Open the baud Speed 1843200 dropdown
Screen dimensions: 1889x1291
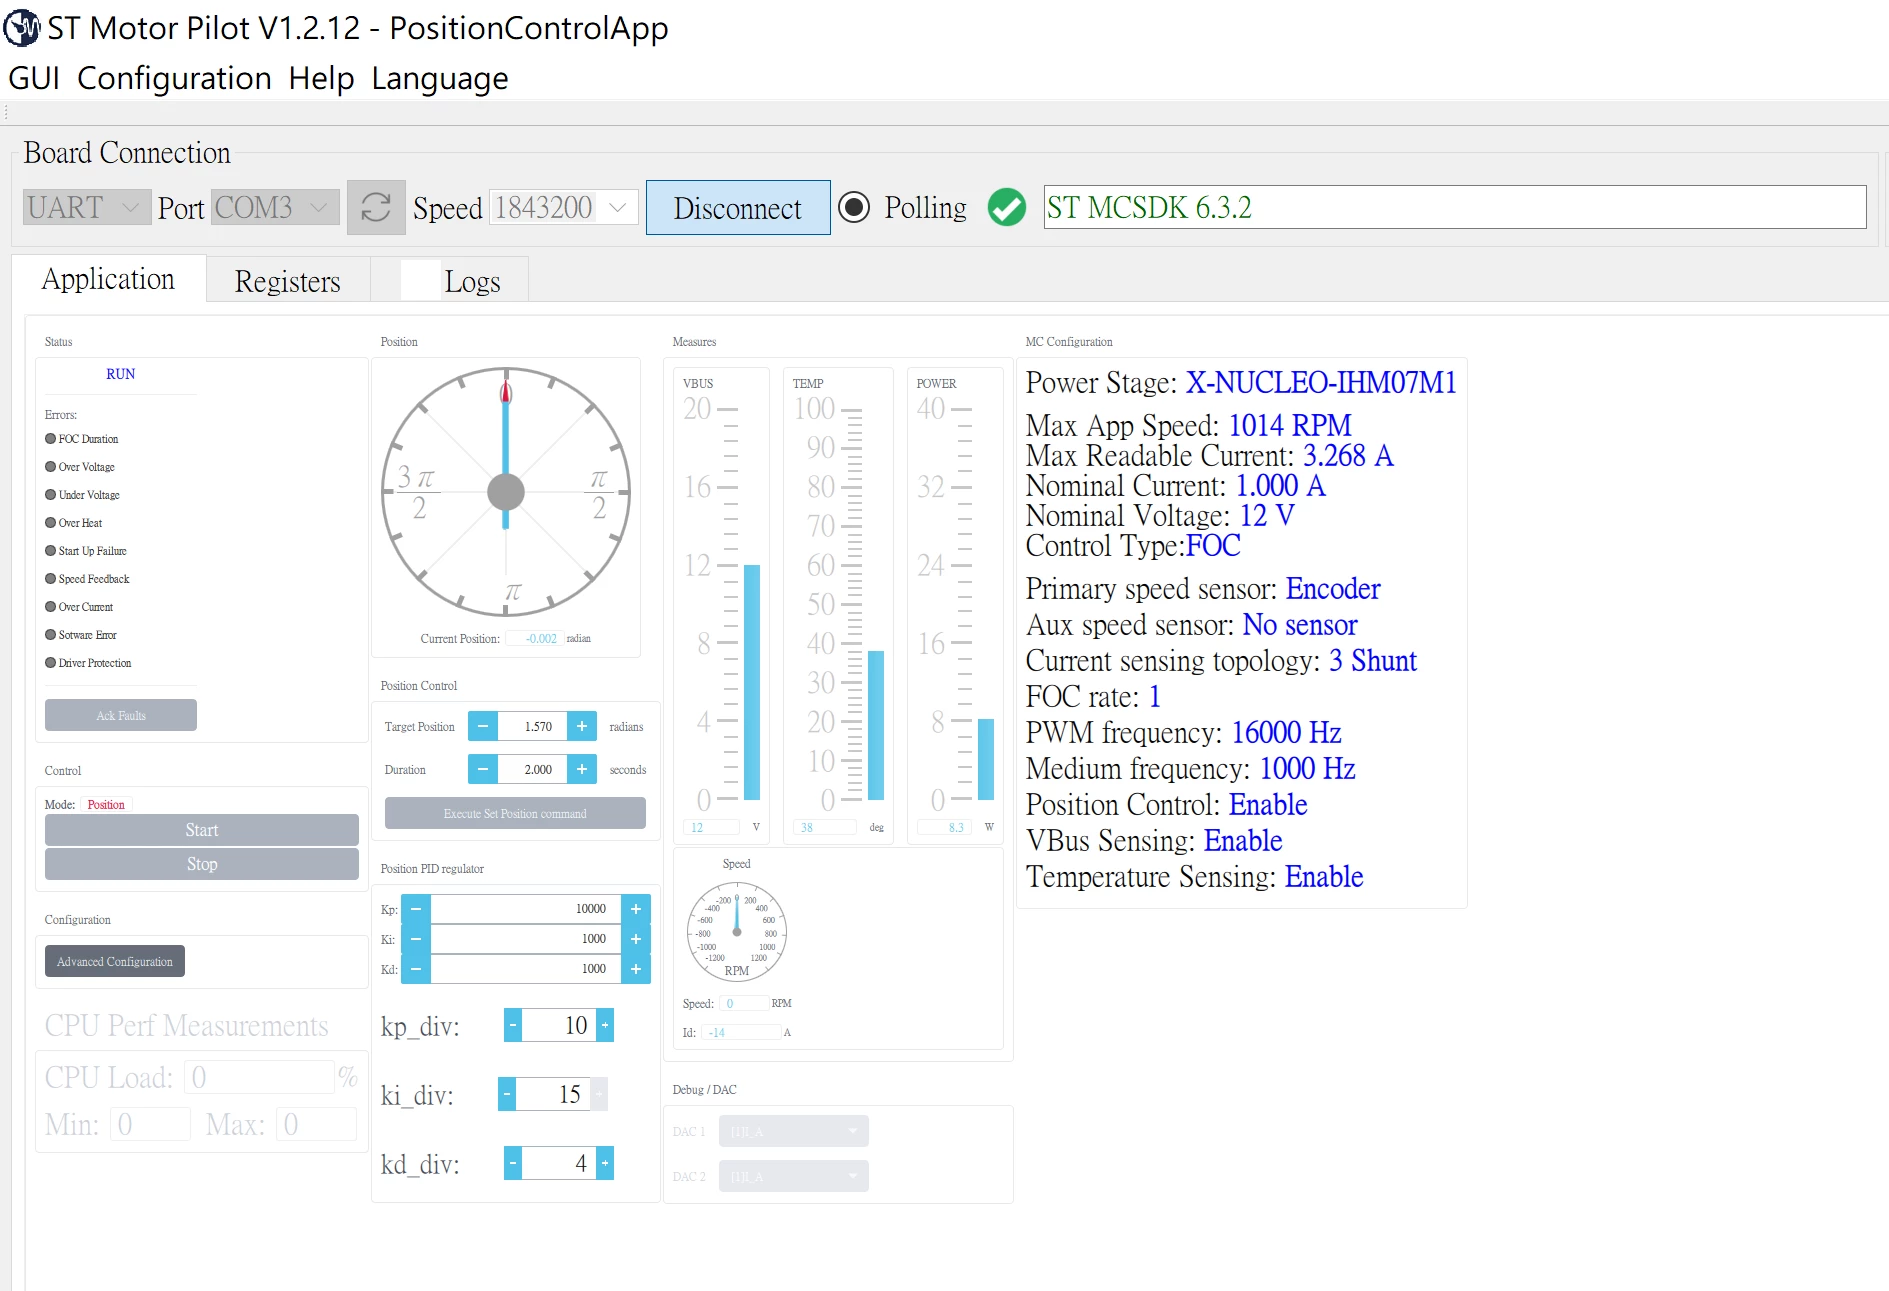(x=563, y=207)
